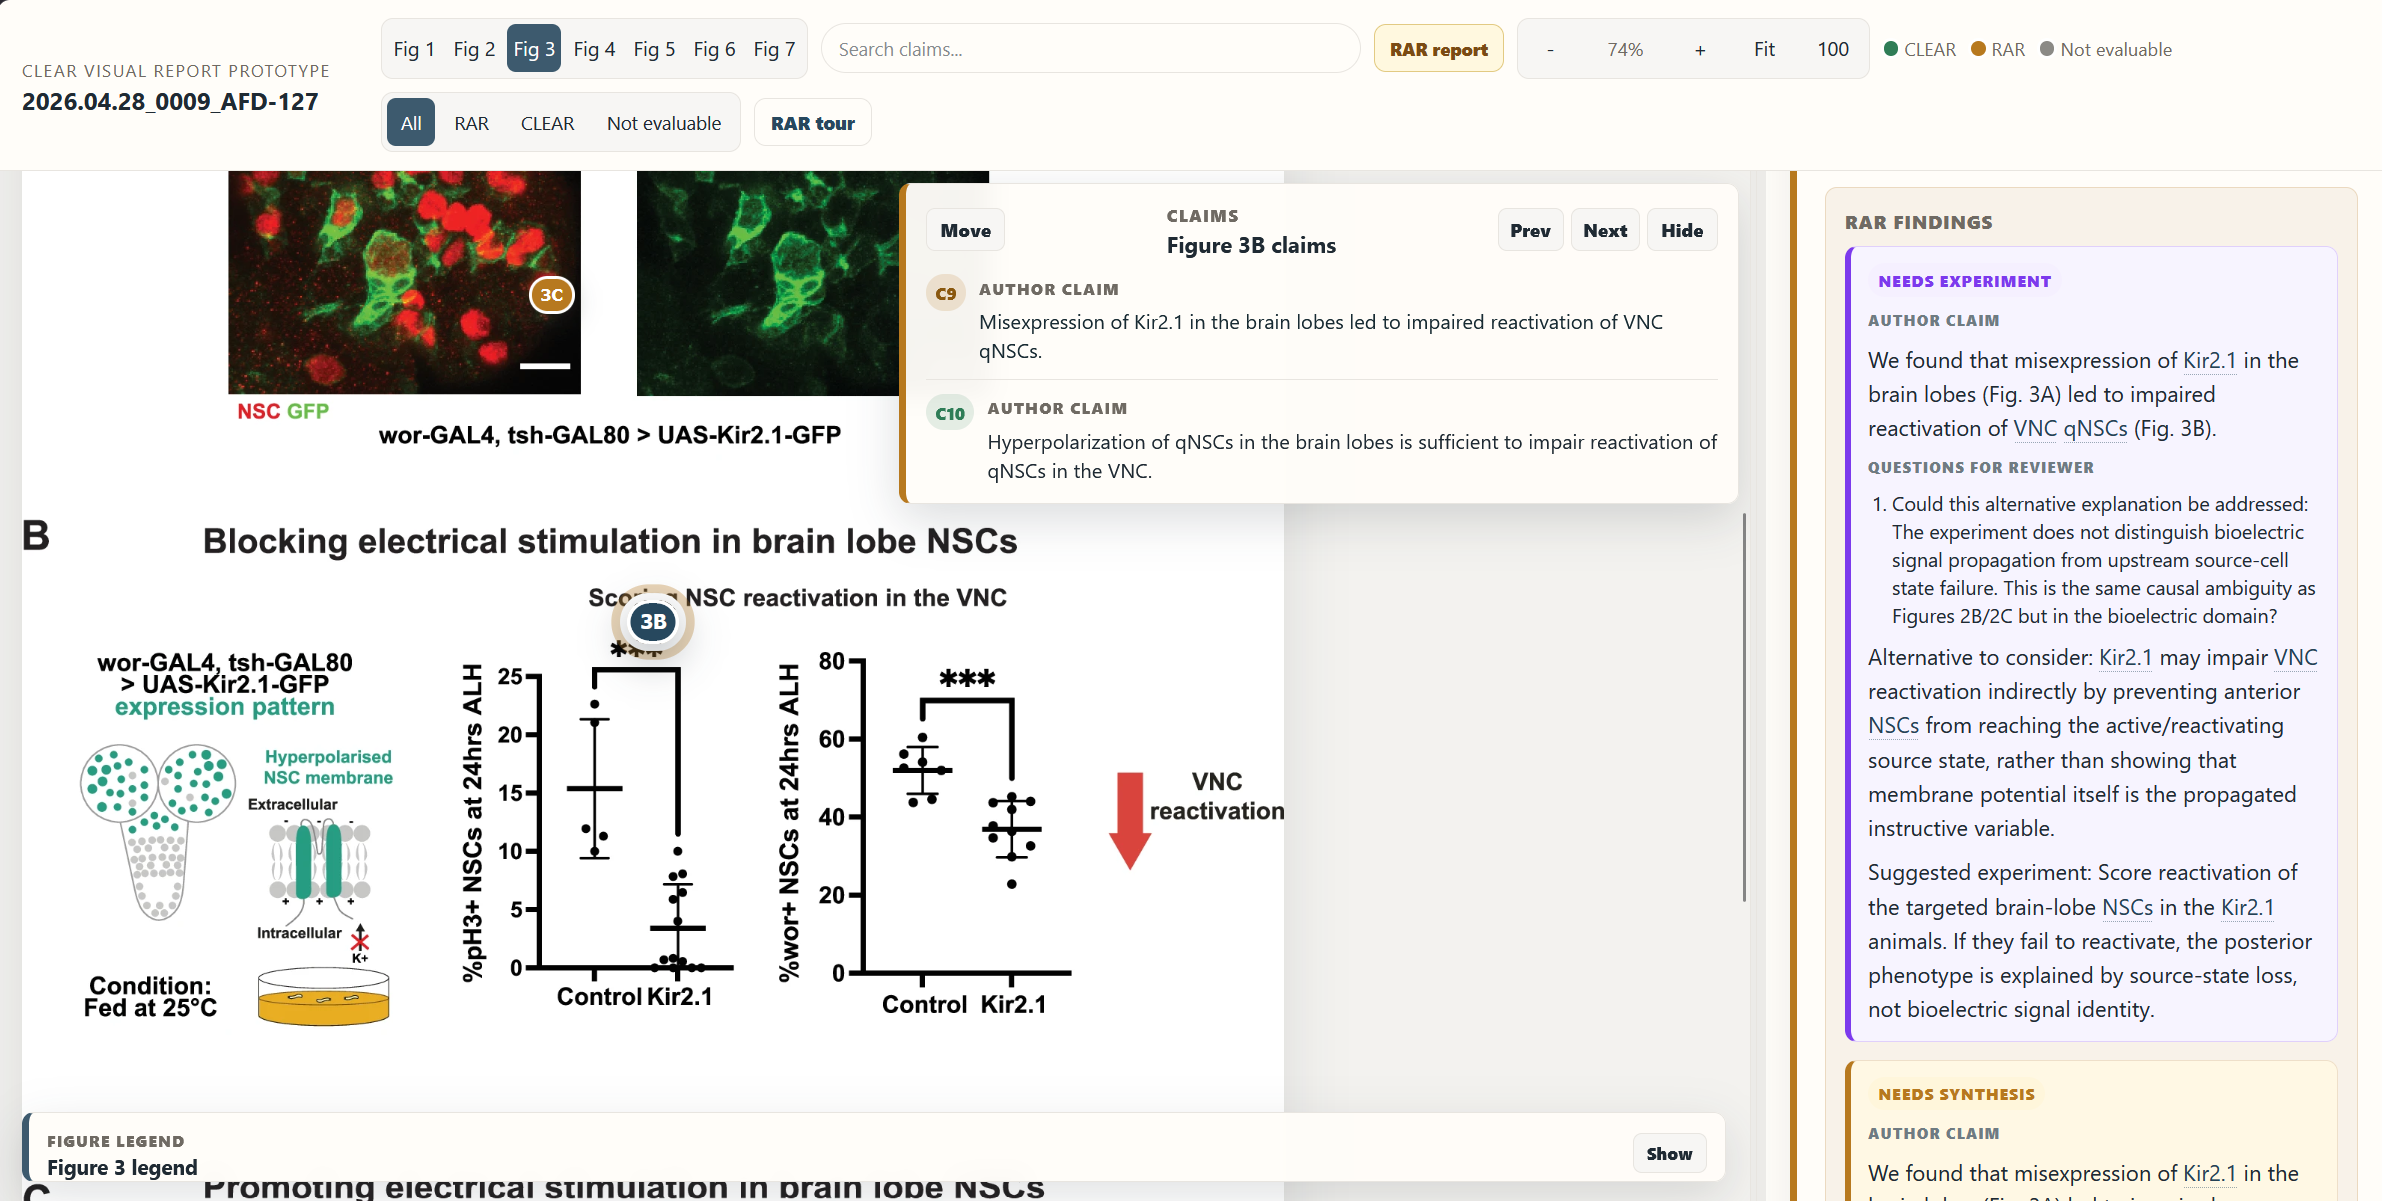Select the C9 claim badge

tap(945, 294)
